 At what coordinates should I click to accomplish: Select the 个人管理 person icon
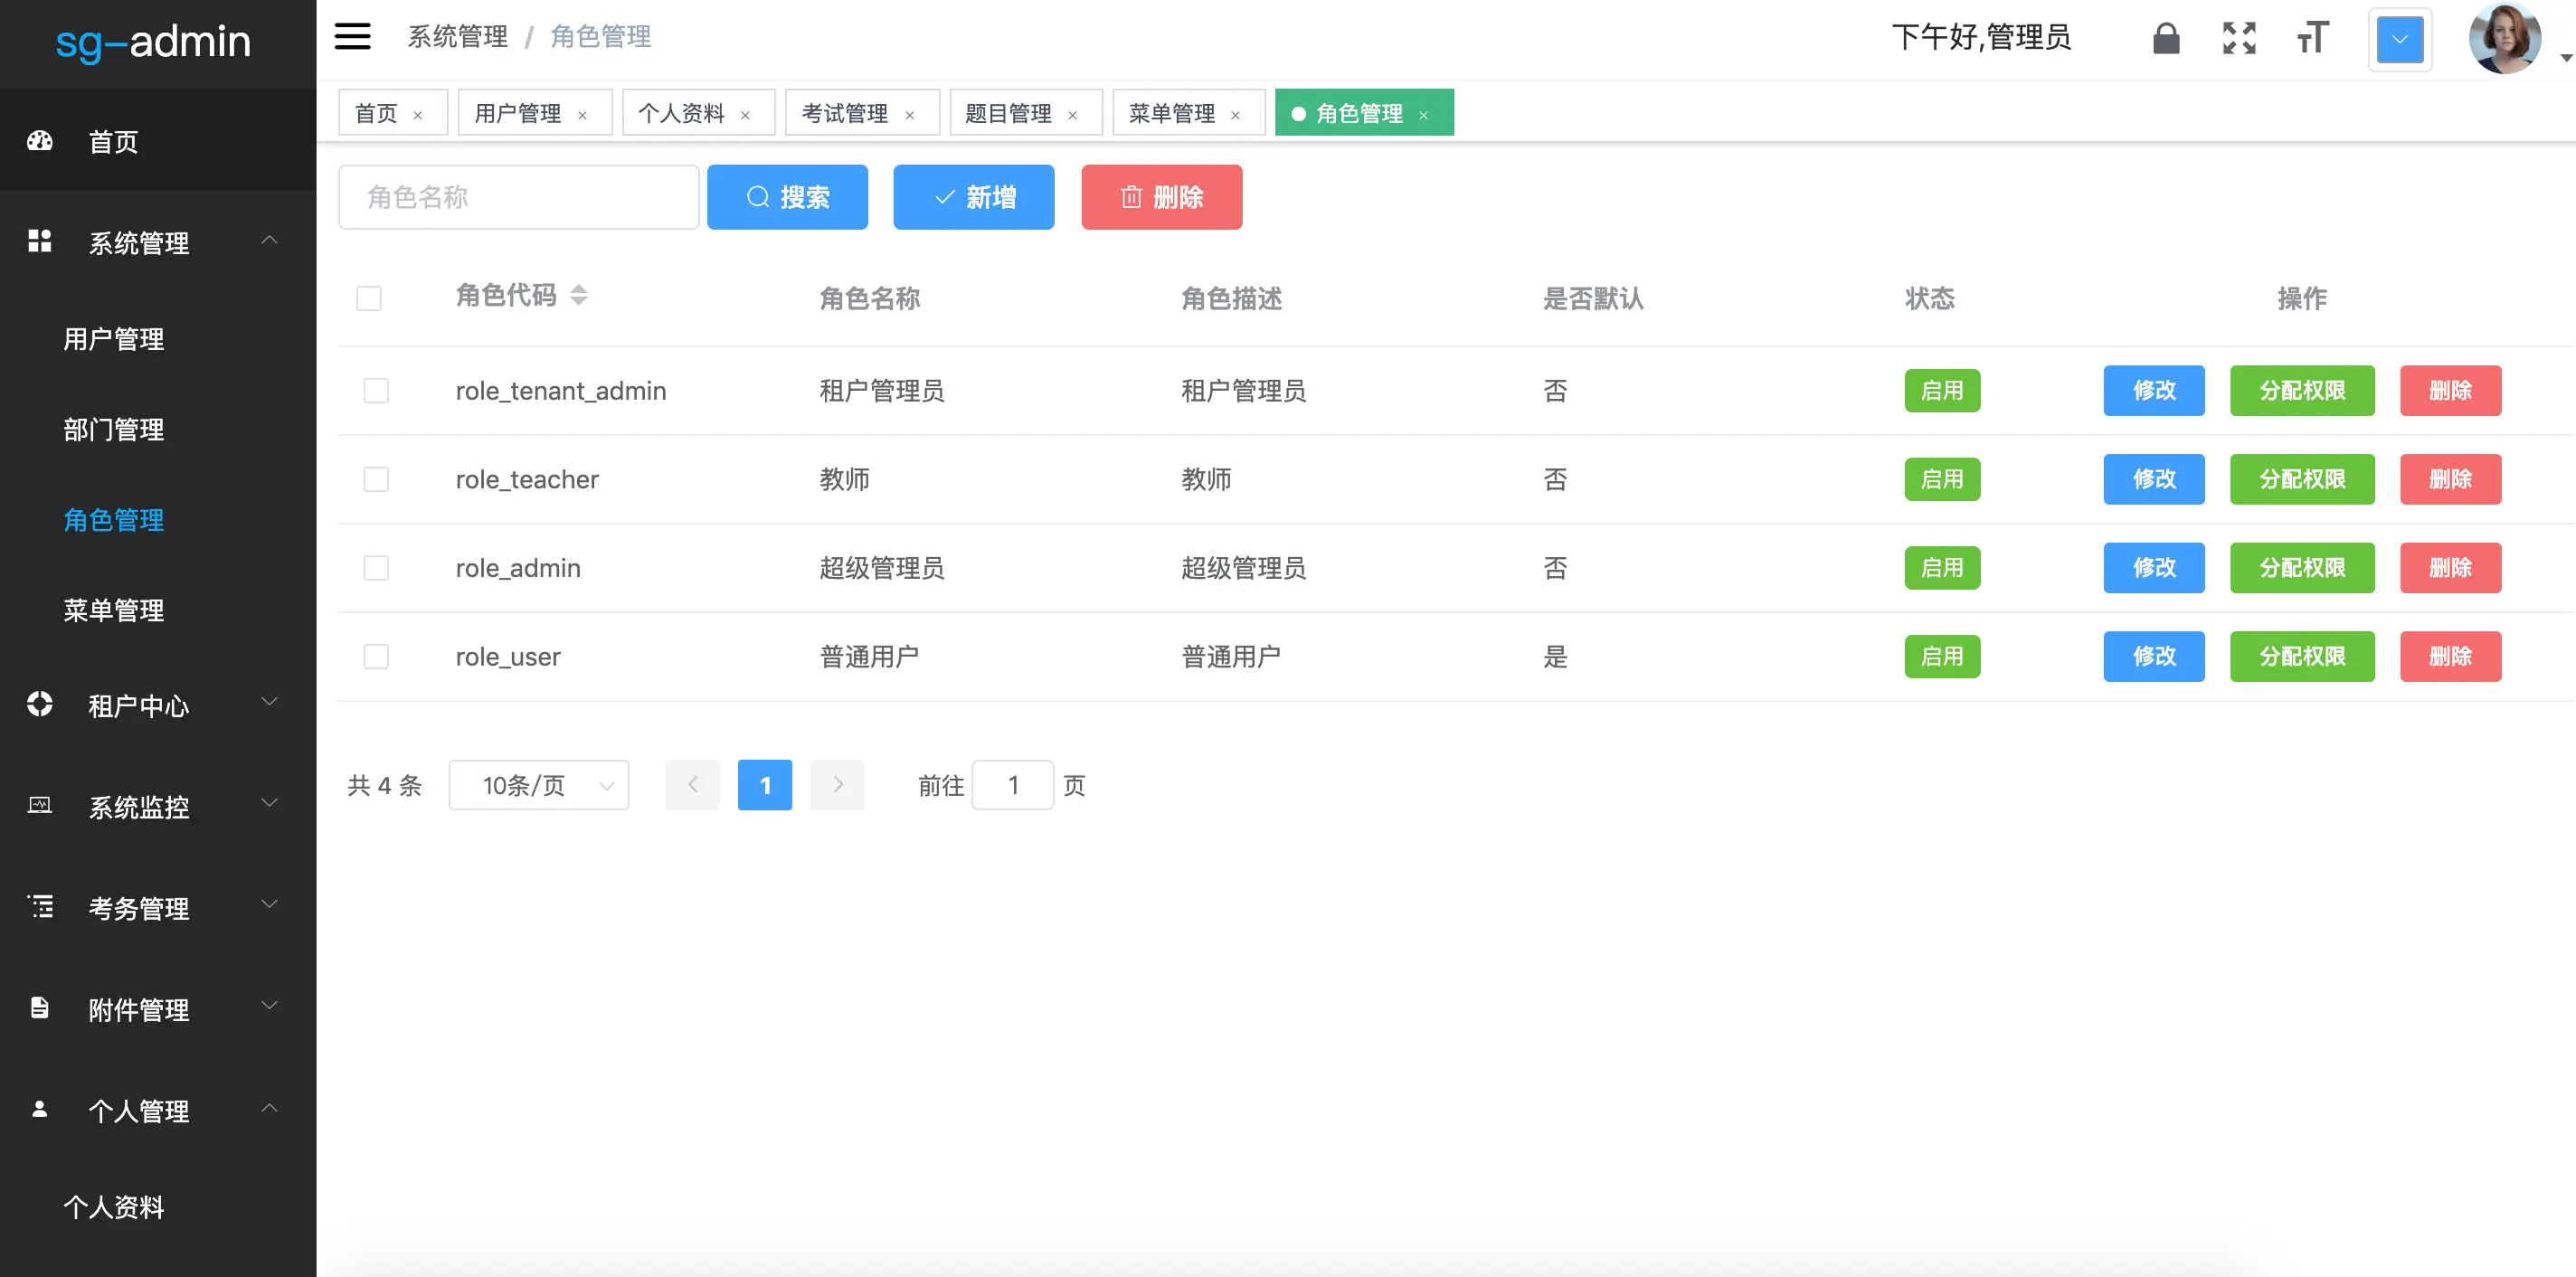(x=39, y=1109)
